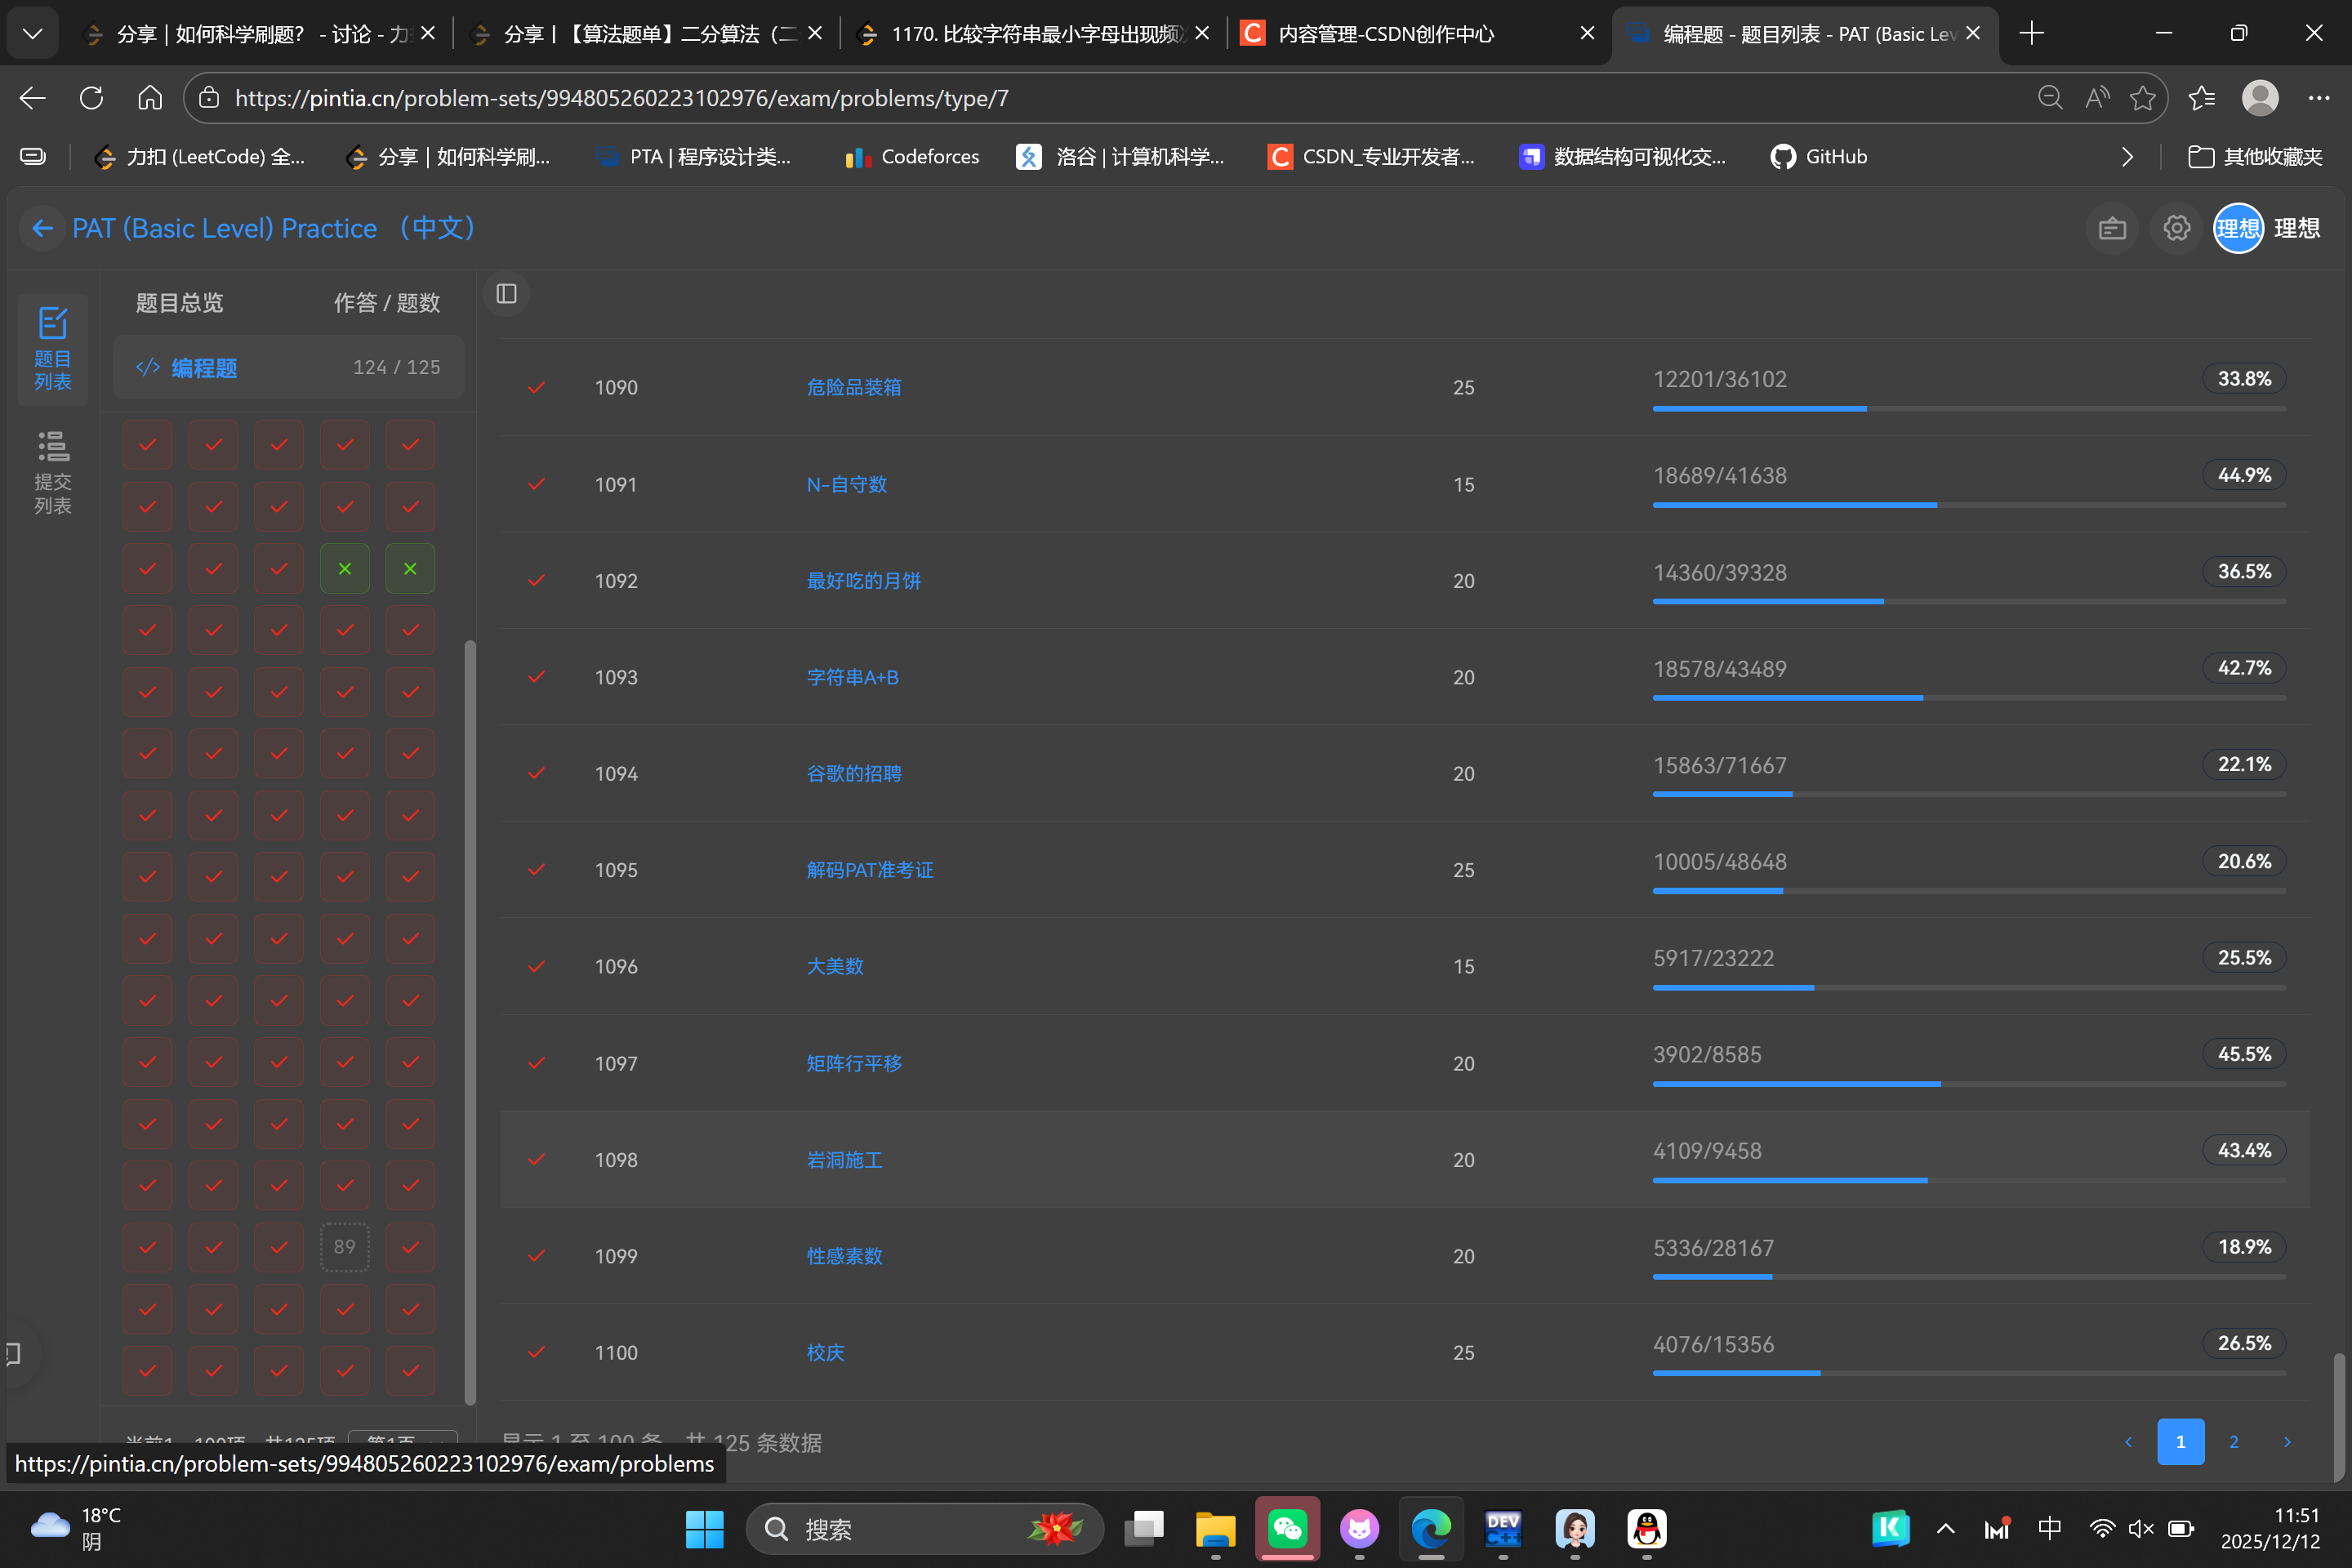Open the browser tab list dropdown

[x=32, y=34]
